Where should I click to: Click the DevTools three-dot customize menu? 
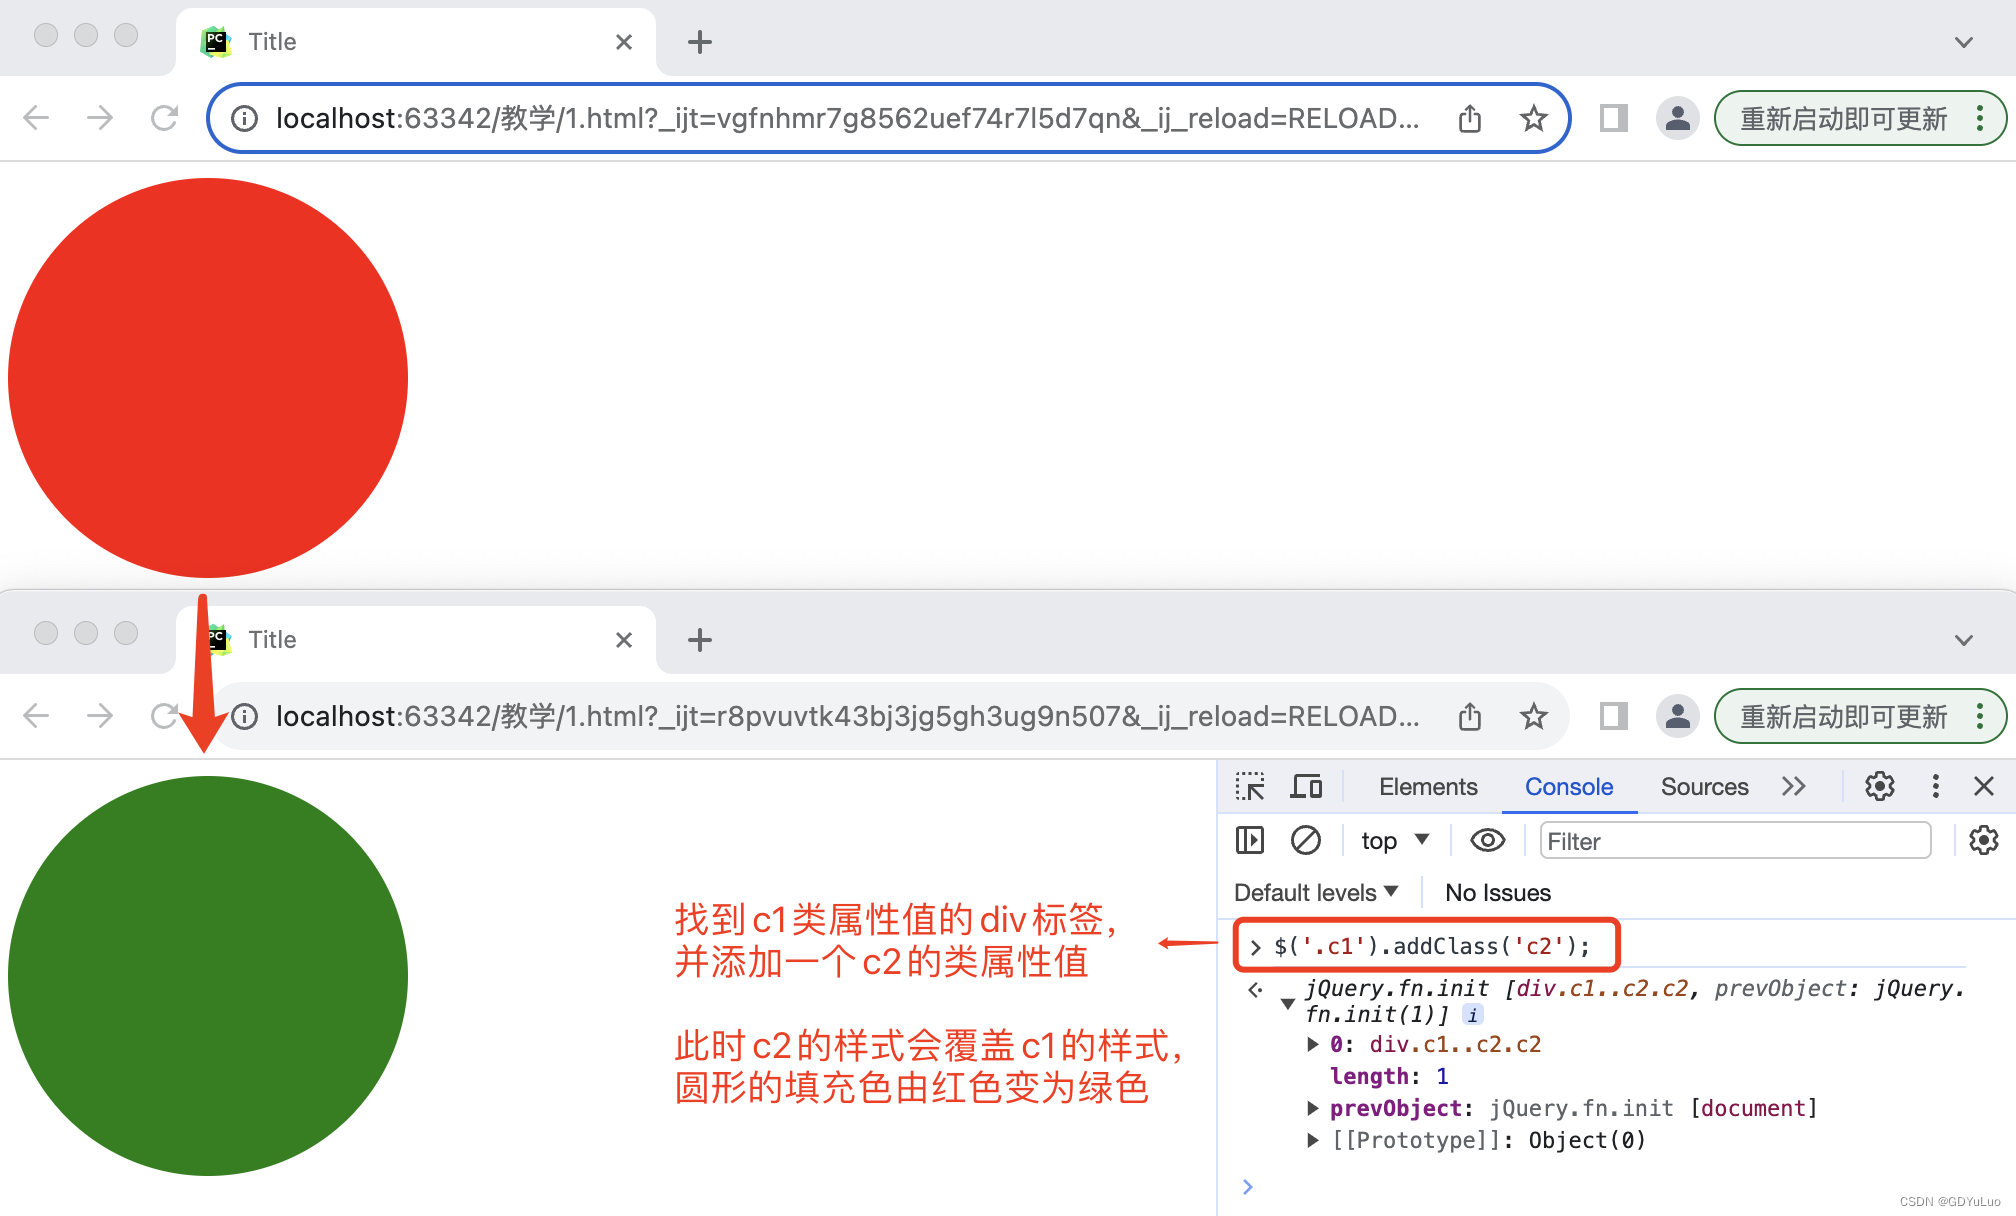pyautogui.click(x=1935, y=787)
